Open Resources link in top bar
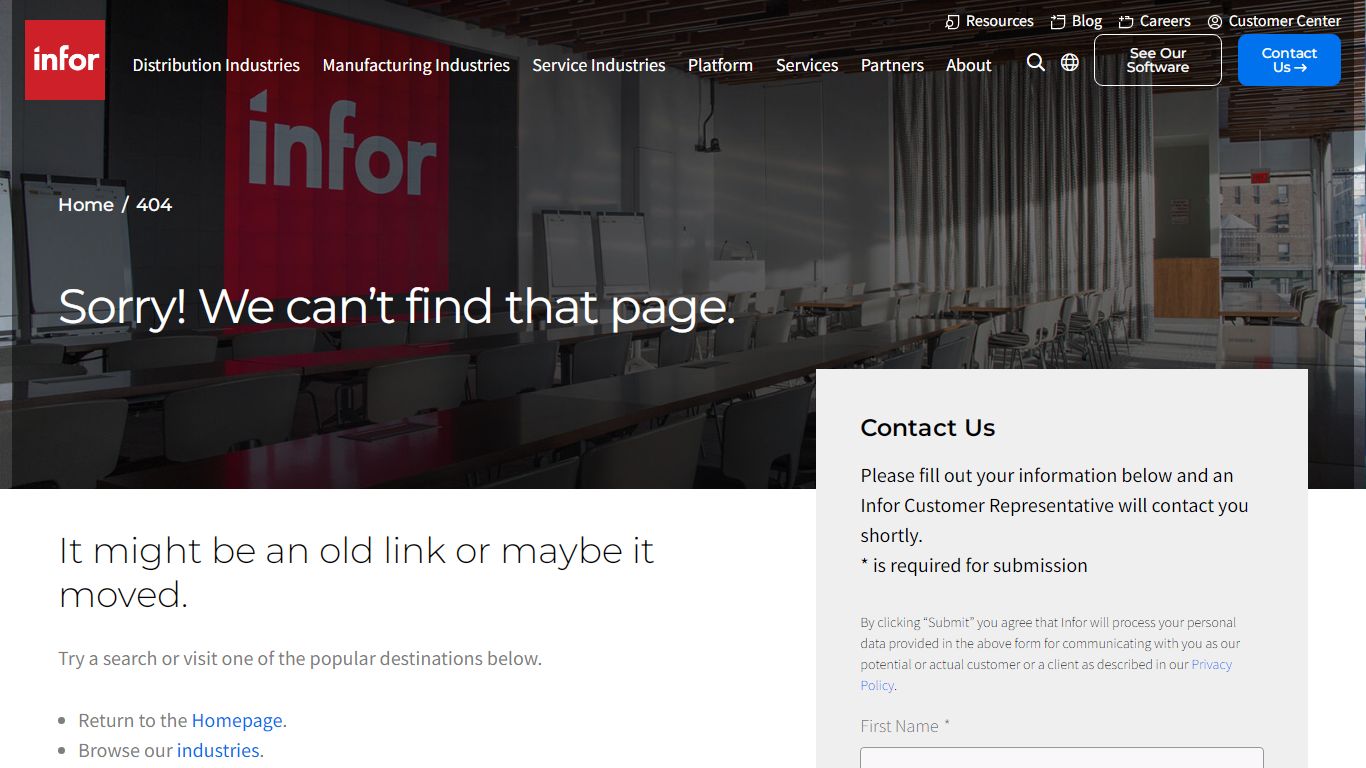Screen dimensions: 1366x768 pos(989,21)
